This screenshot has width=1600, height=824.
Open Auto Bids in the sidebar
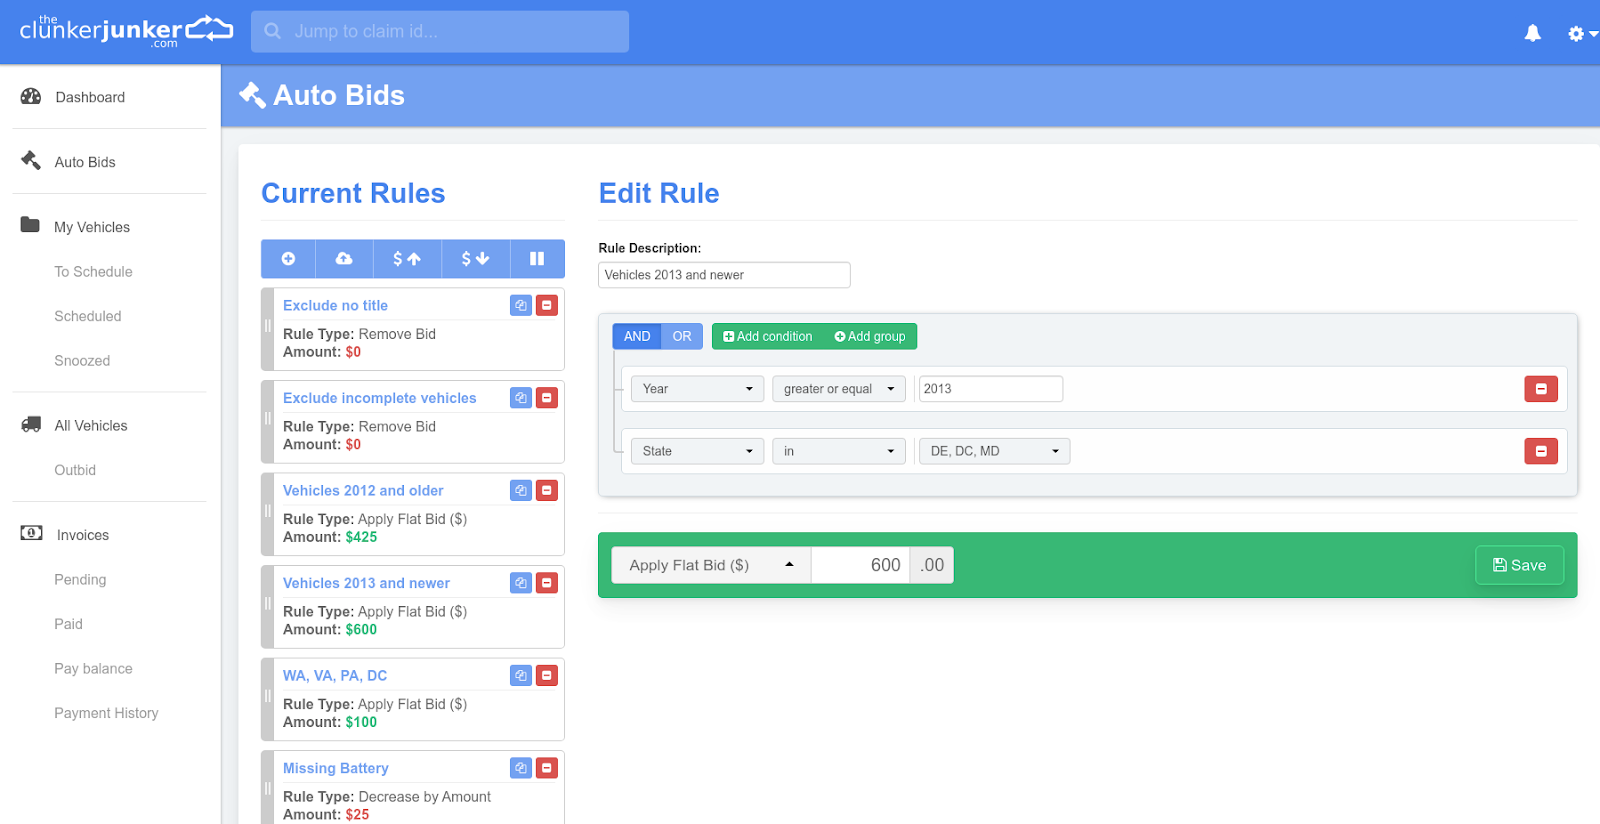(x=85, y=162)
